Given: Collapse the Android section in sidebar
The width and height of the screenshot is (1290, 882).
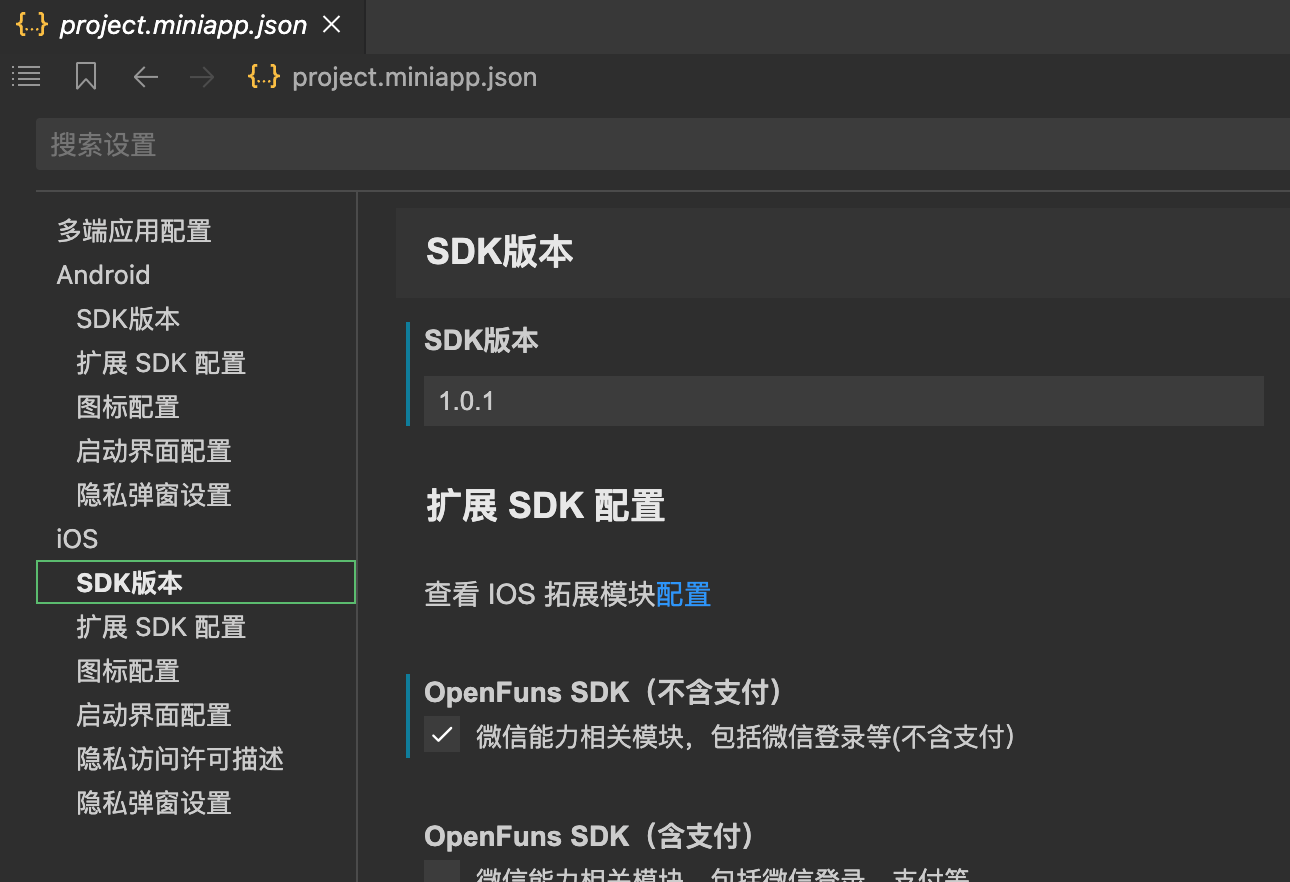Looking at the screenshot, I should (103, 275).
